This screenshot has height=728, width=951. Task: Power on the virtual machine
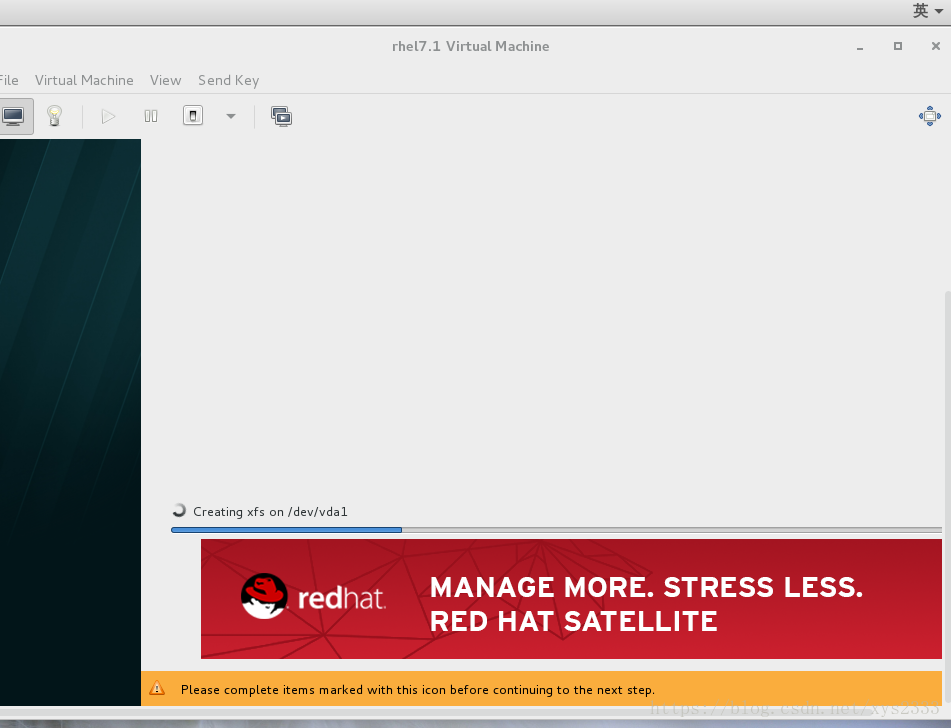click(108, 116)
